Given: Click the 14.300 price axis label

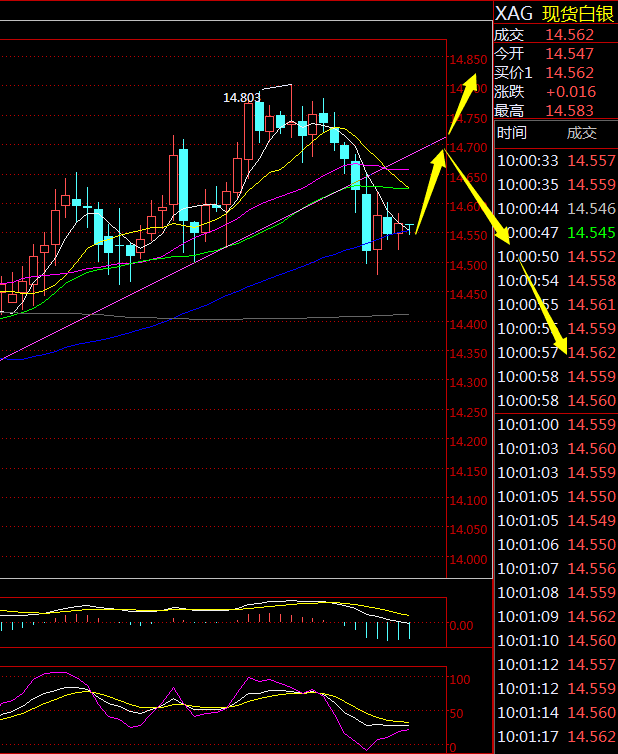Looking at the screenshot, I should click(468, 383).
